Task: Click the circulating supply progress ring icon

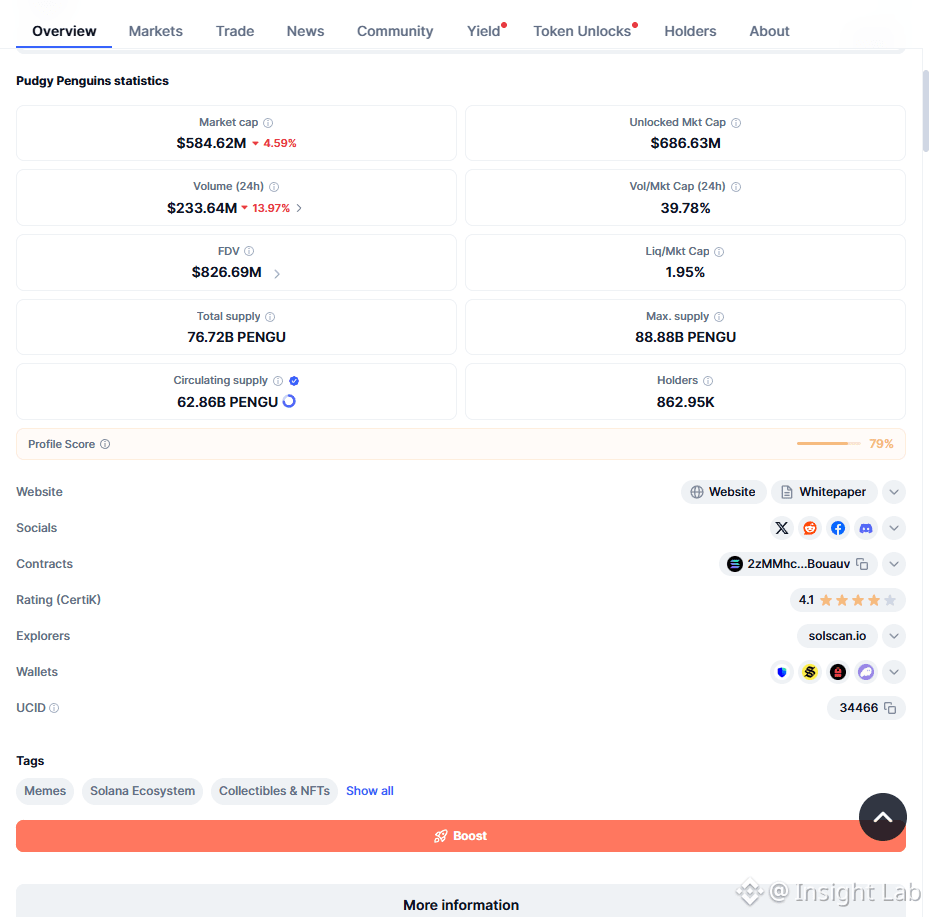Action: pyautogui.click(x=289, y=401)
